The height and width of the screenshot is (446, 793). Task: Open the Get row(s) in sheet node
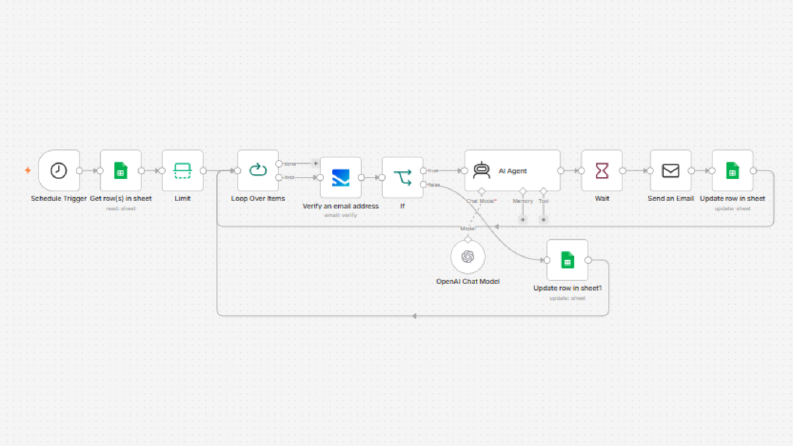(x=121, y=170)
